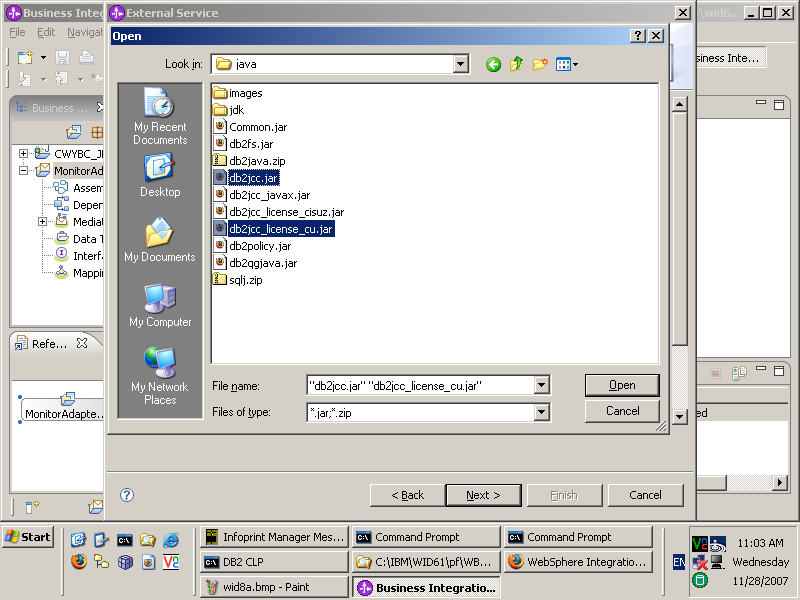Click Back in External Service wizard
Screen dimensions: 800x600
click(x=407, y=495)
